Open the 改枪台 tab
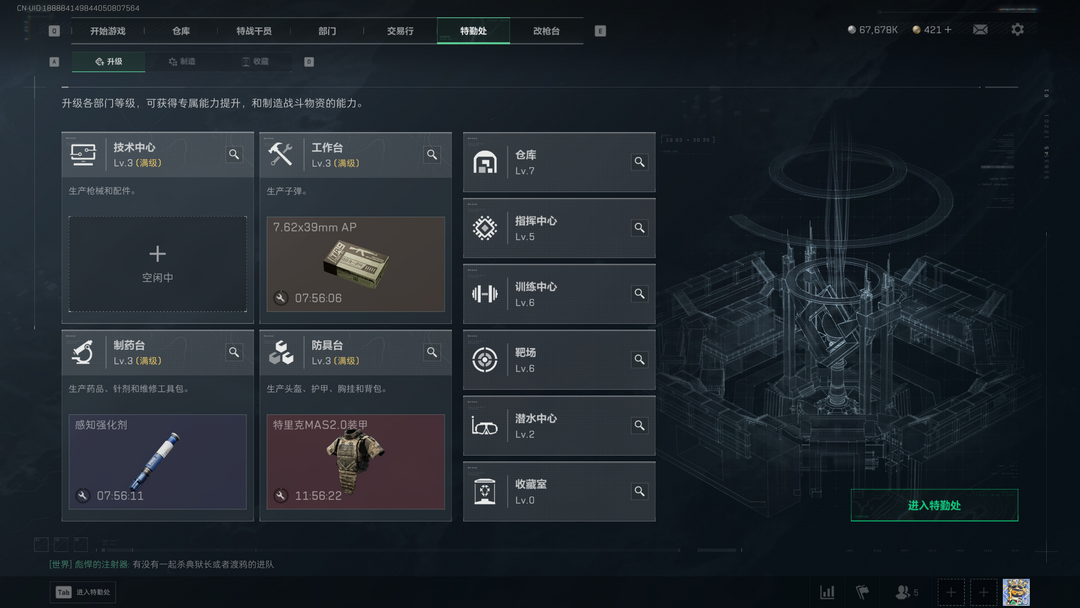1080x608 pixels. pos(546,31)
